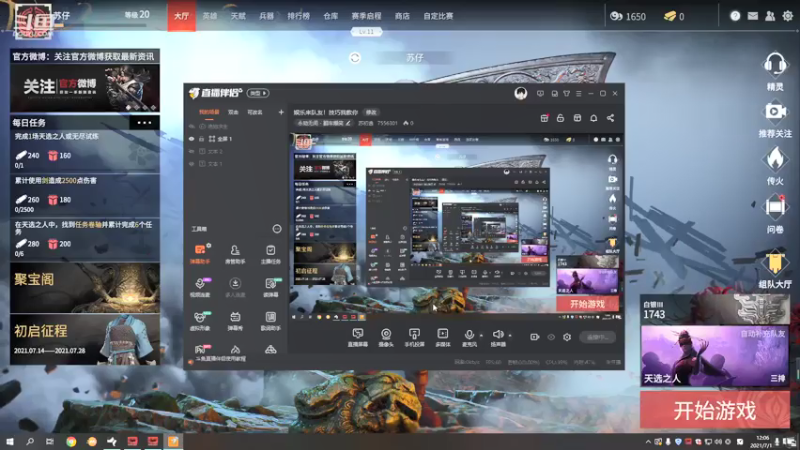The width and height of the screenshot is (800, 450).
Task: Expand toolbox more-options circle button
Action: (x=277, y=229)
